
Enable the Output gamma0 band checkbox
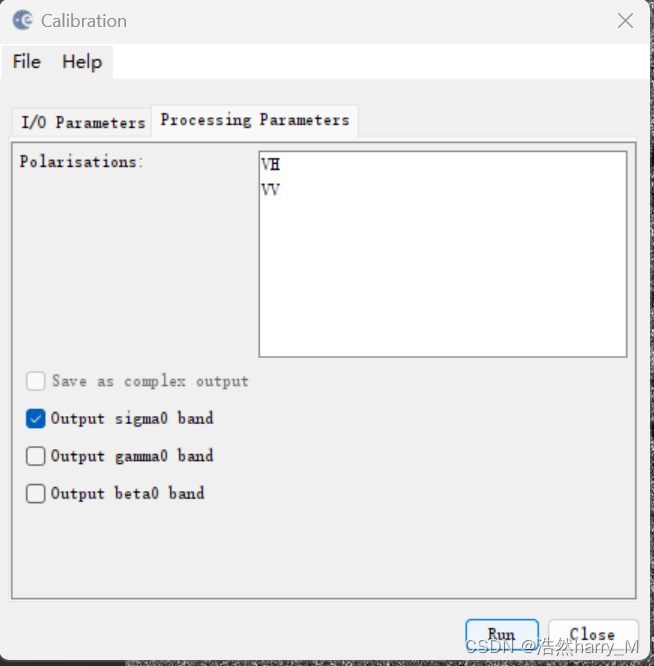pyautogui.click(x=36, y=456)
